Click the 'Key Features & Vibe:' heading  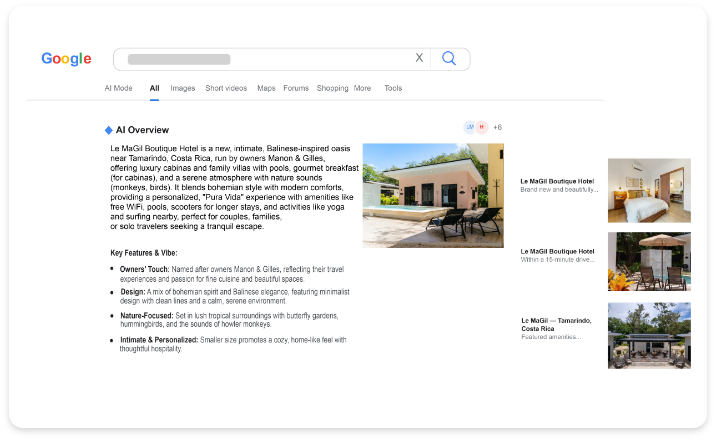(144, 253)
